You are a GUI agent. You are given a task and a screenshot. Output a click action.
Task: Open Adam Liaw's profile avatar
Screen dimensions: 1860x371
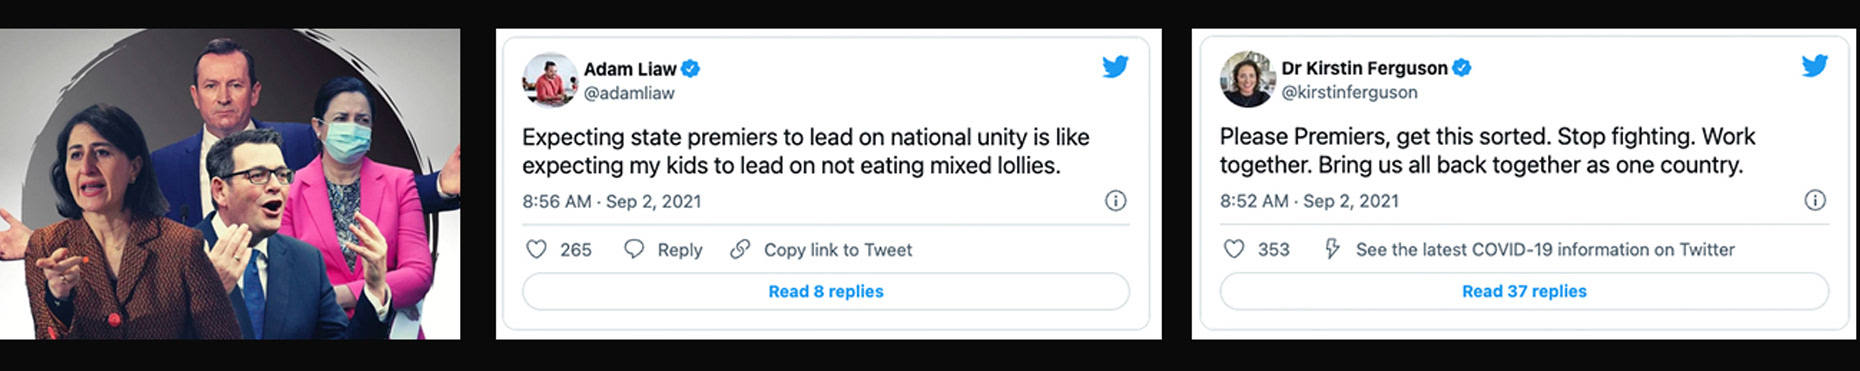click(549, 80)
